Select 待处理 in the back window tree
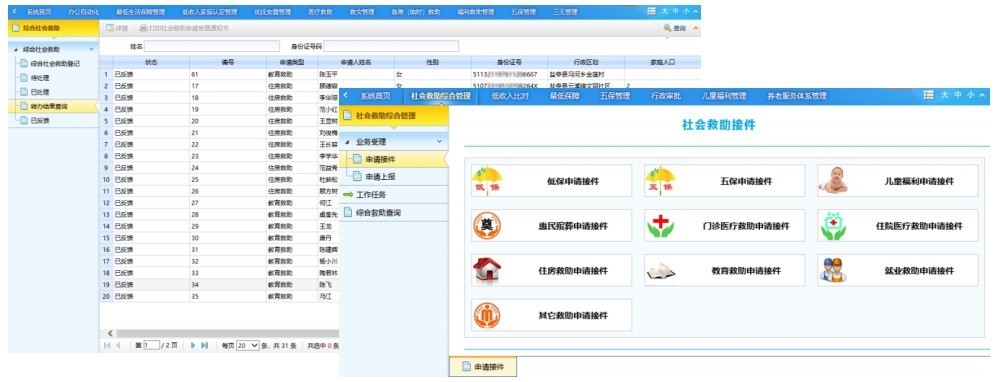The height and width of the screenshot is (382, 994). tap(40, 78)
